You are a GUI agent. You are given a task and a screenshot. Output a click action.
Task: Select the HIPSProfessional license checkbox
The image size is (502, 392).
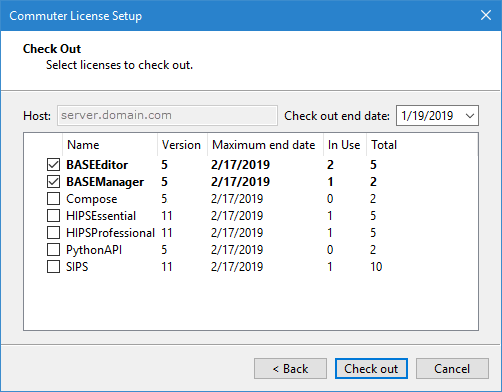[x=53, y=233]
